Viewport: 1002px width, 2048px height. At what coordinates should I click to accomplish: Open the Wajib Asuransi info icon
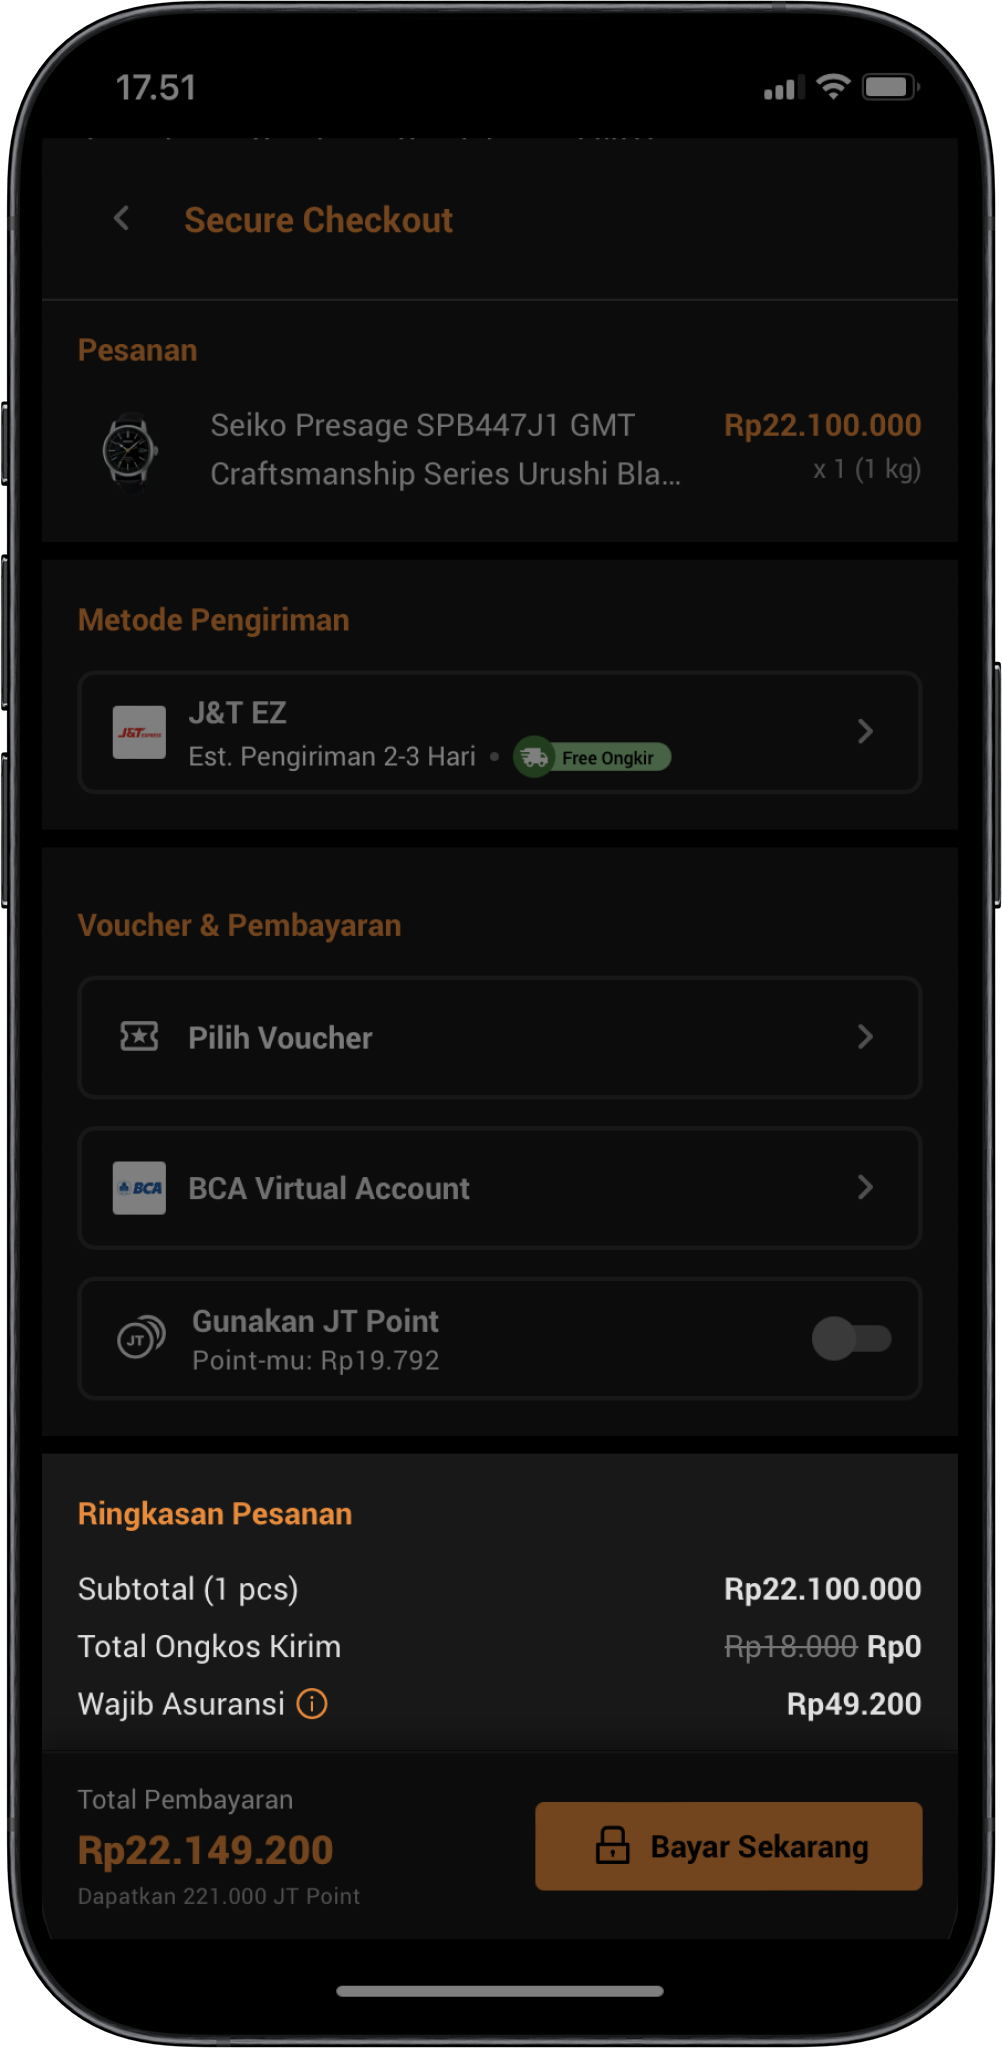pos(312,1703)
